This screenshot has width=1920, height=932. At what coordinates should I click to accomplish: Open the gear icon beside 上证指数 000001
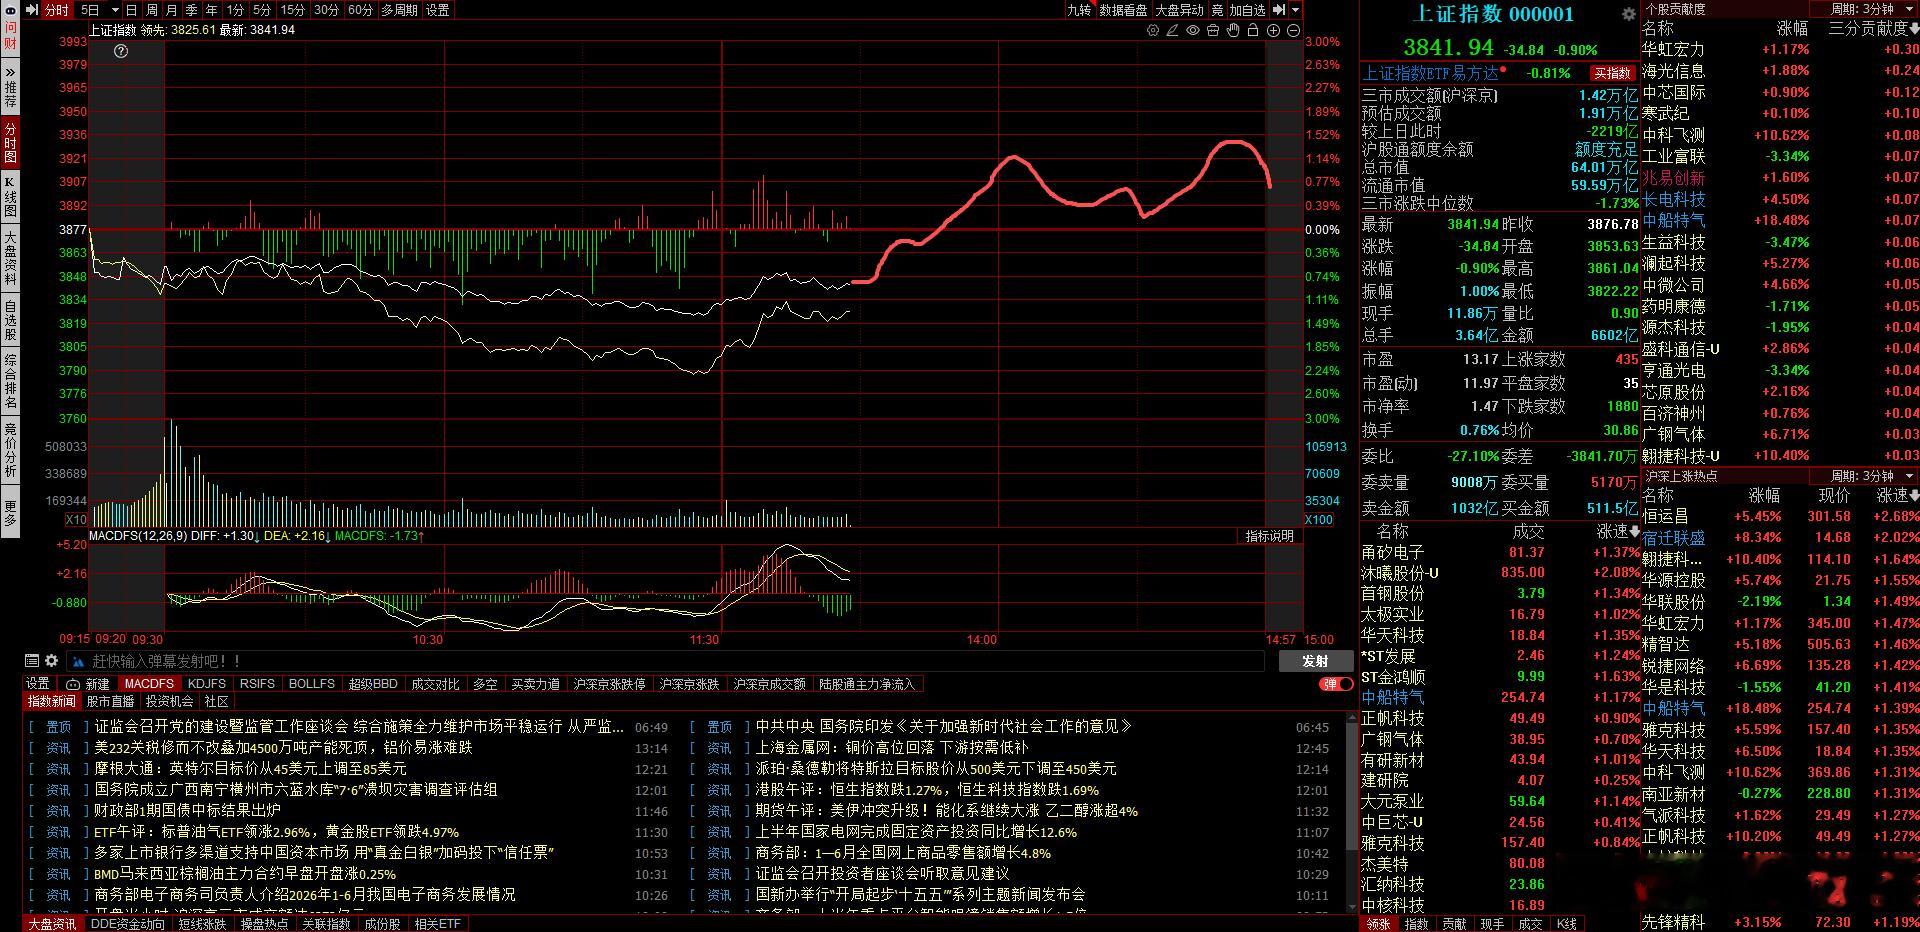click(x=1629, y=14)
